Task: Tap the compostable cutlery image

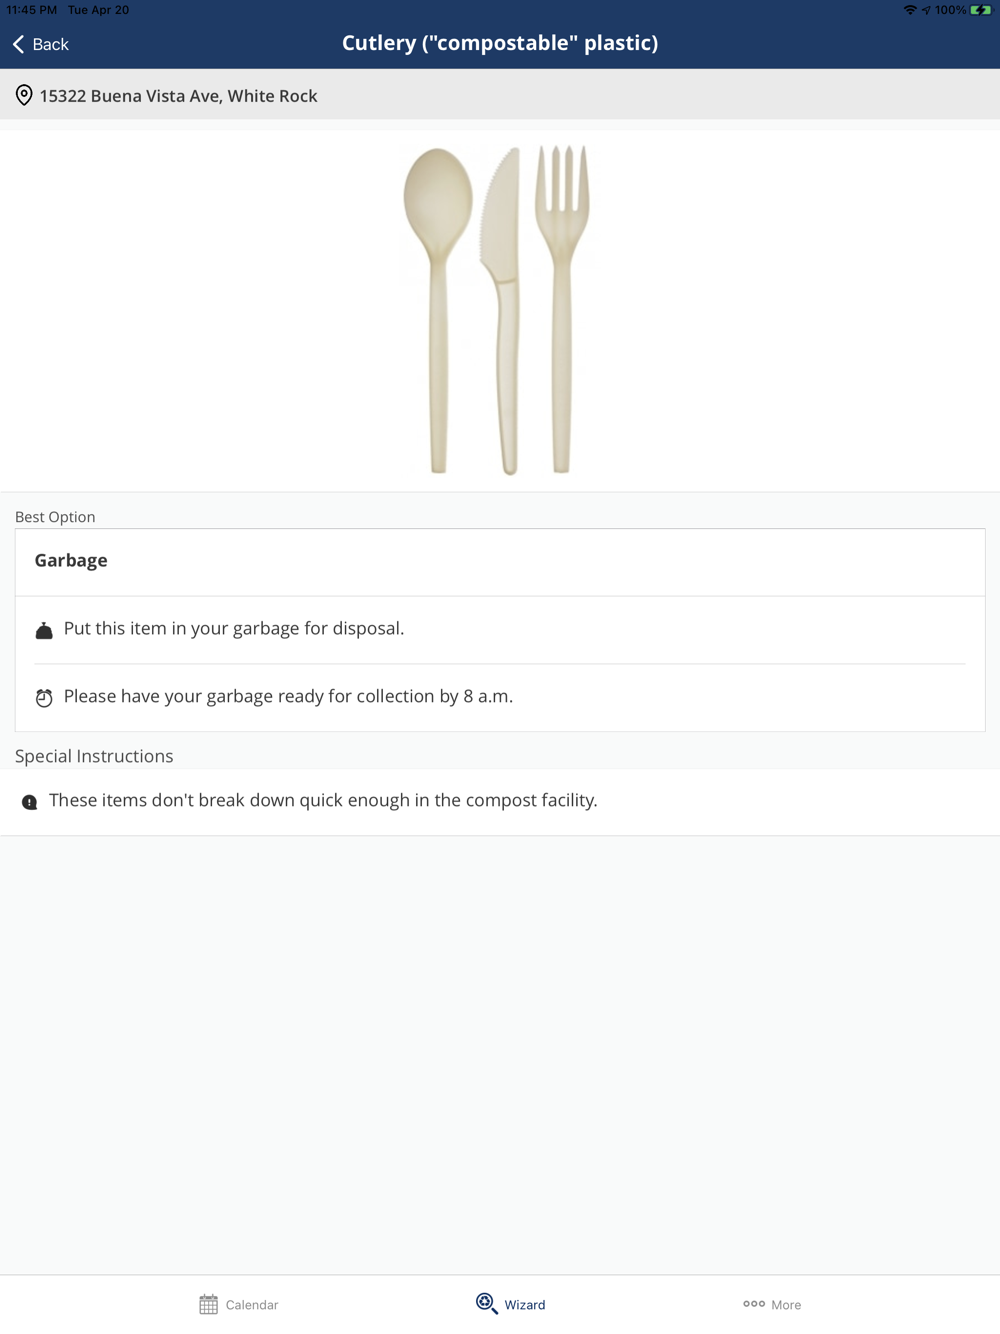Action: [498, 309]
